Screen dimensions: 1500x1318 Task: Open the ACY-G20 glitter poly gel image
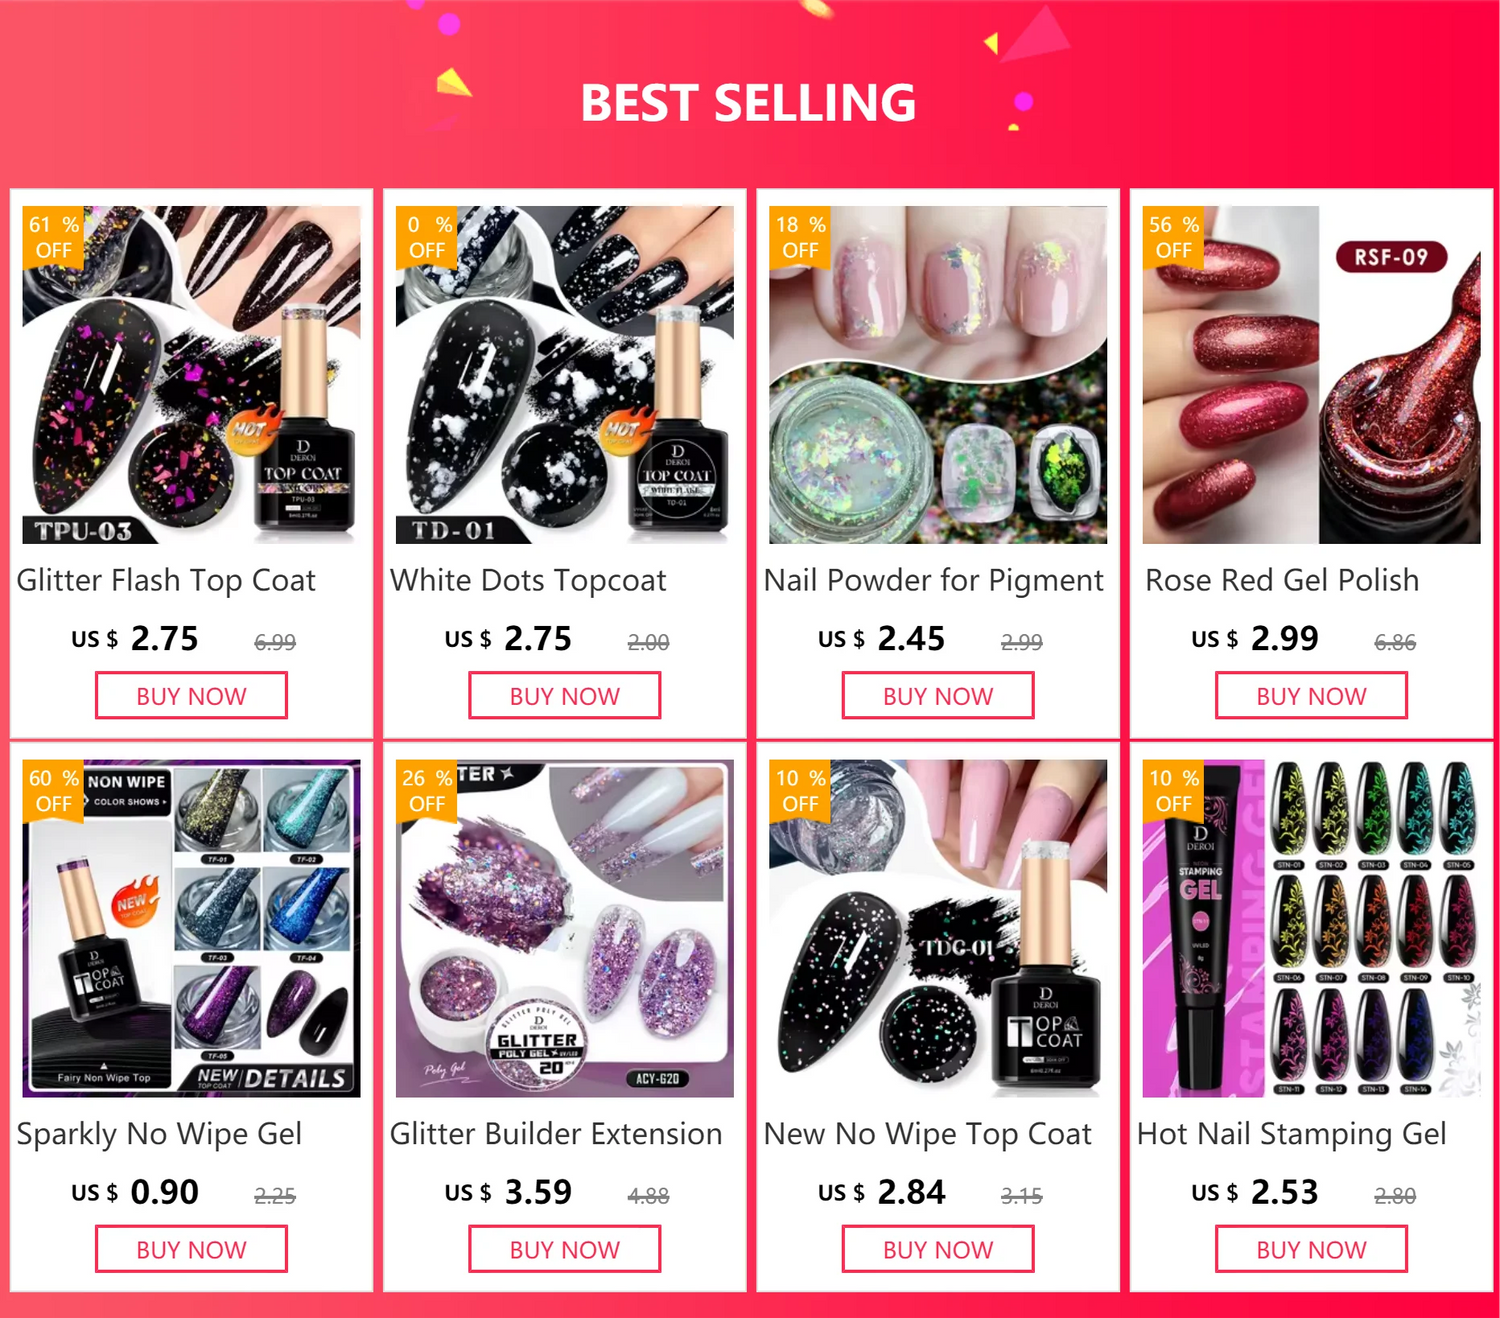[564, 928]
